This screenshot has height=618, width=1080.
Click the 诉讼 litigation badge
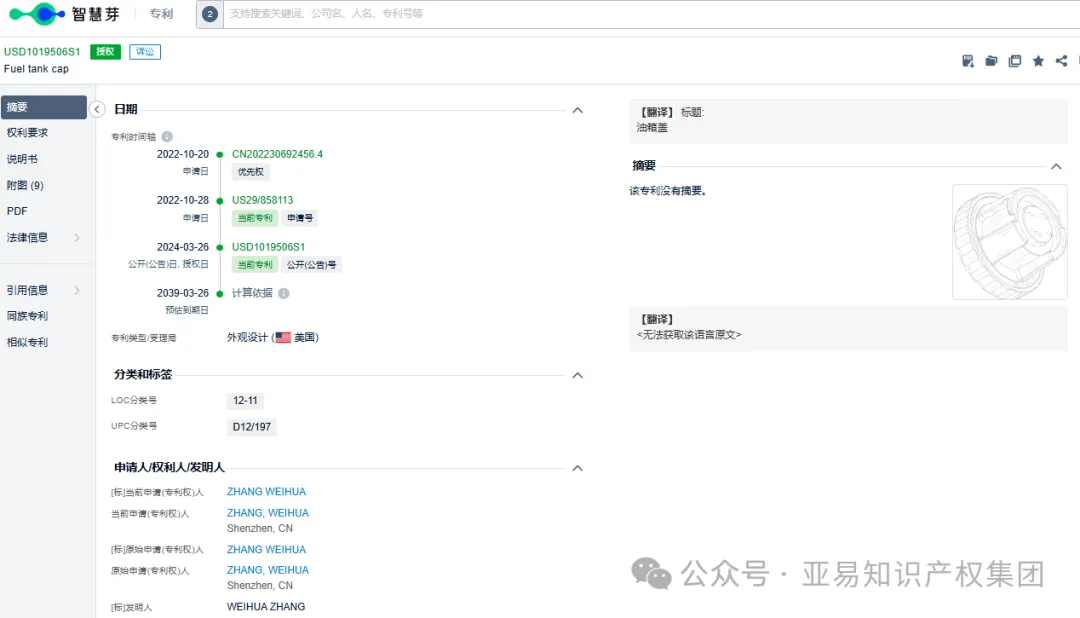145,52
